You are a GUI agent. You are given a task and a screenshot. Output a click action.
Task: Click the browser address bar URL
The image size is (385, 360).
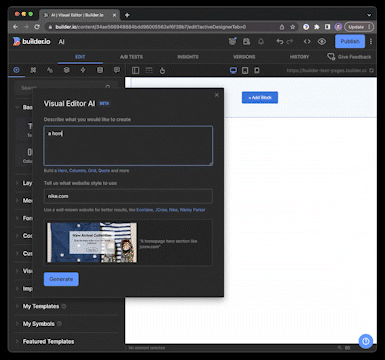pos(150,27)
